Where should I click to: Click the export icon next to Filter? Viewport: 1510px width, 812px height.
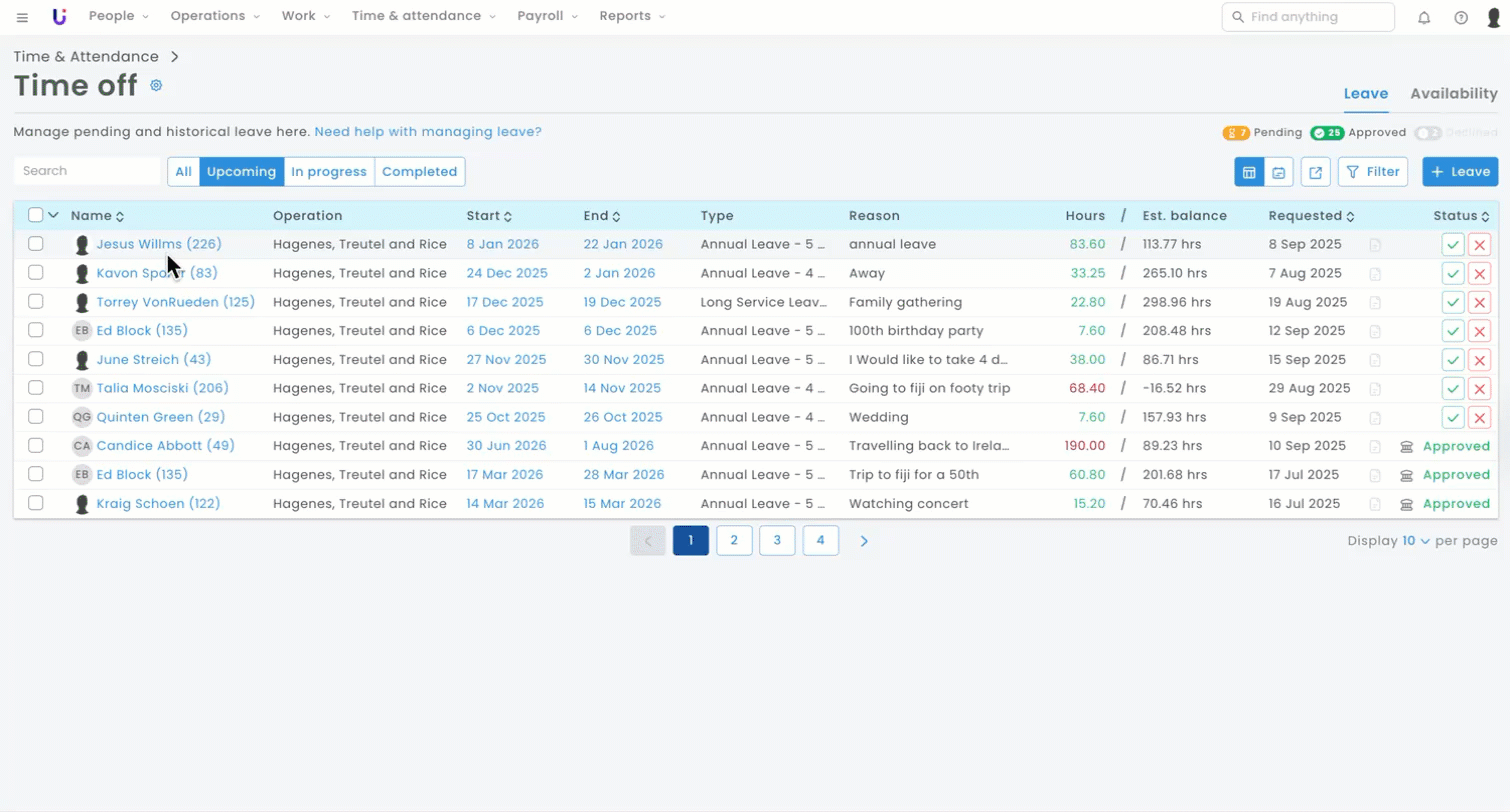click(x=1315, y=172)
